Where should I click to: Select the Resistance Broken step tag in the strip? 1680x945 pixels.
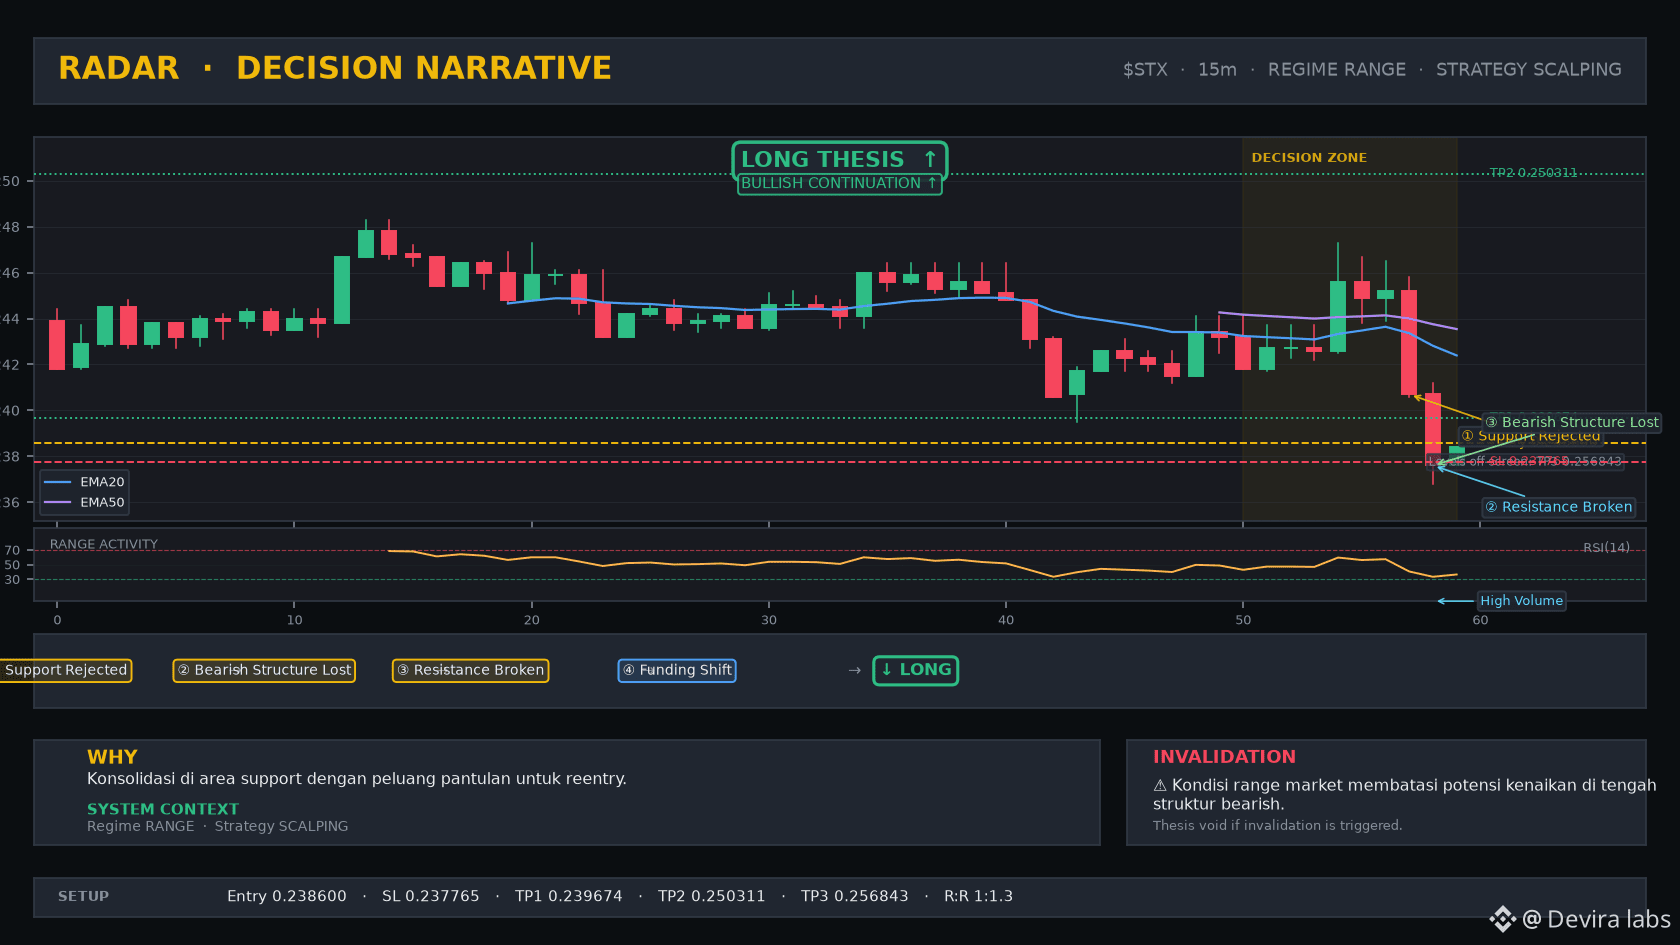click(470, 670)
